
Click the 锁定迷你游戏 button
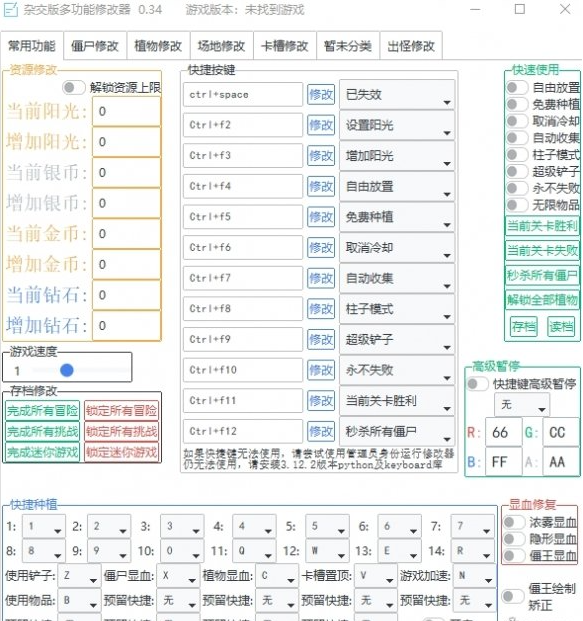click(x=121, y=452)
